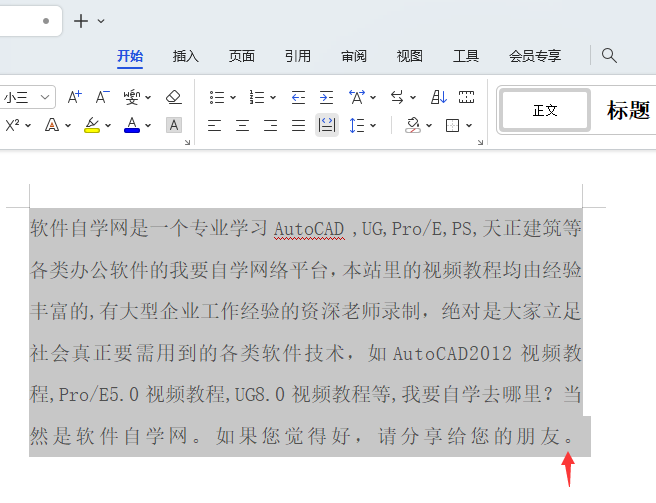This screenshot has height=503, width=656.
Task: Expand borders dropdown arrow
Action: pyautogui.click(x=469, y=125)
